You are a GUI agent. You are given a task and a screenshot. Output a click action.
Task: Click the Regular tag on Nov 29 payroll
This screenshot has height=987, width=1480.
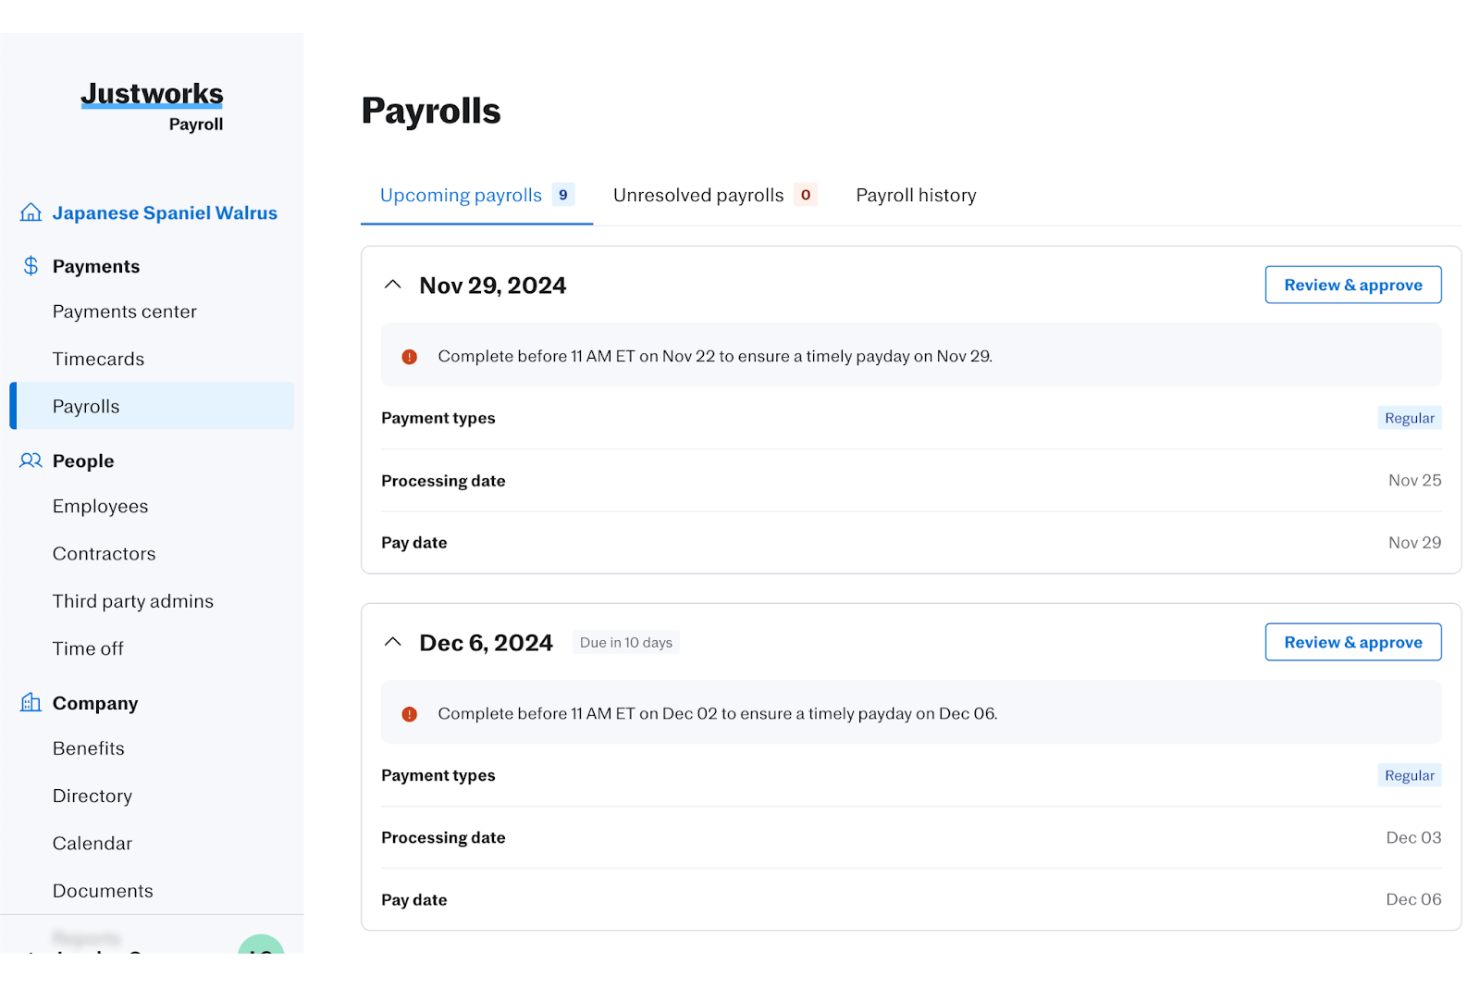[1408, 418]
